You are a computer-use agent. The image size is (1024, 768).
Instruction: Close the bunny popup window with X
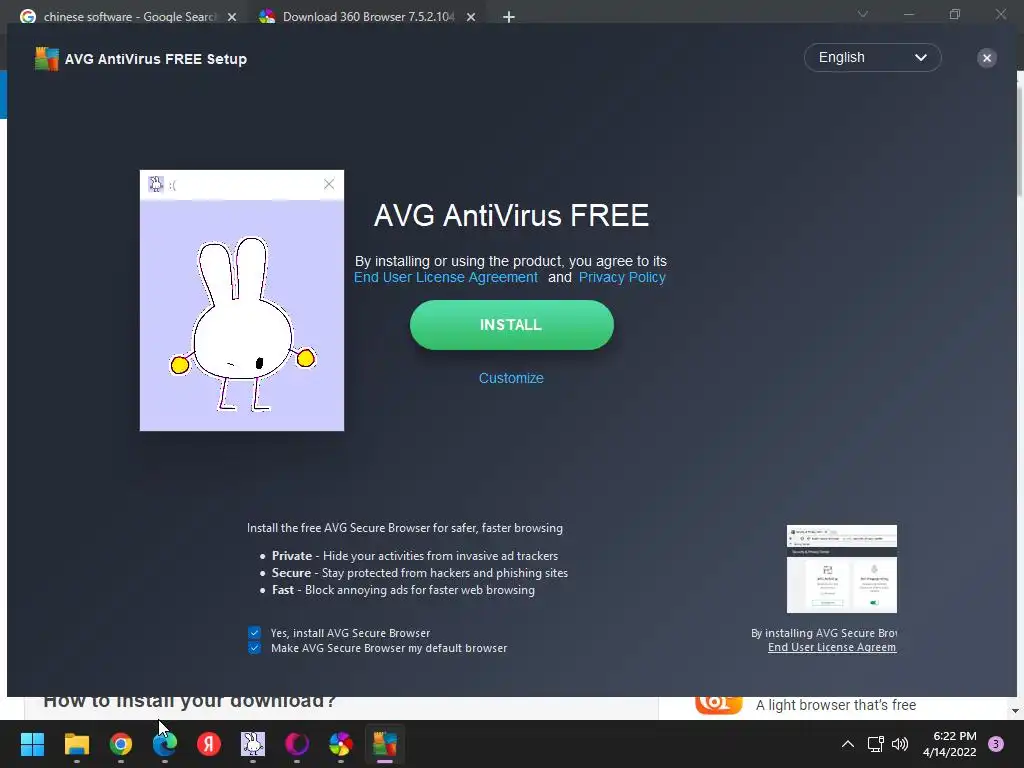click(x=328, y=184)
